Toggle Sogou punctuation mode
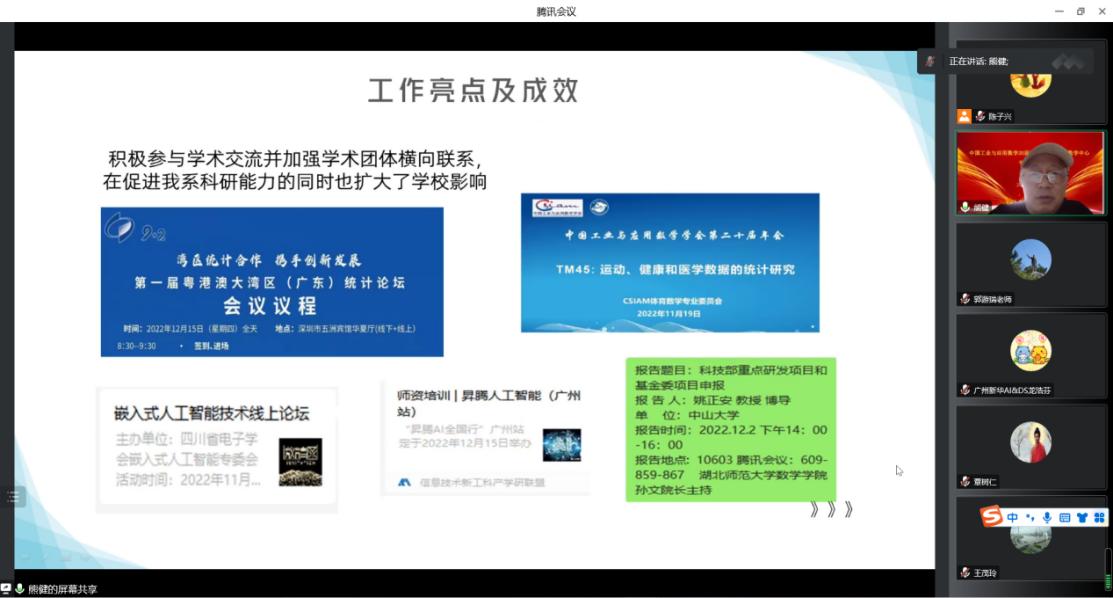The image size is (1113, 598). click(1029, 517)
